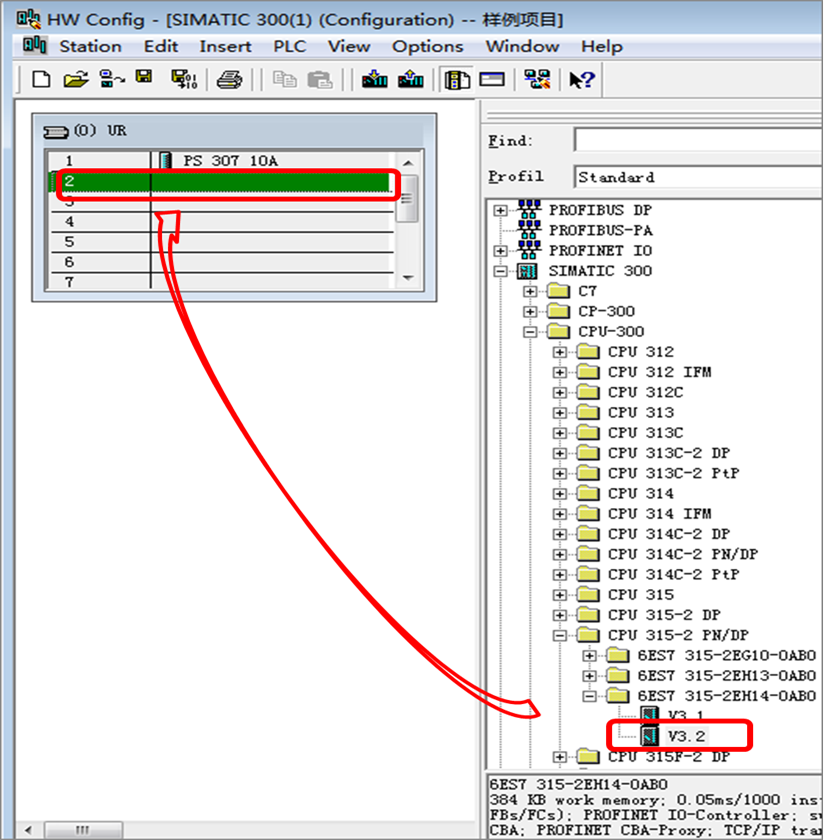Select the CPU 314C-2 PtP entry

coord(673,575)
